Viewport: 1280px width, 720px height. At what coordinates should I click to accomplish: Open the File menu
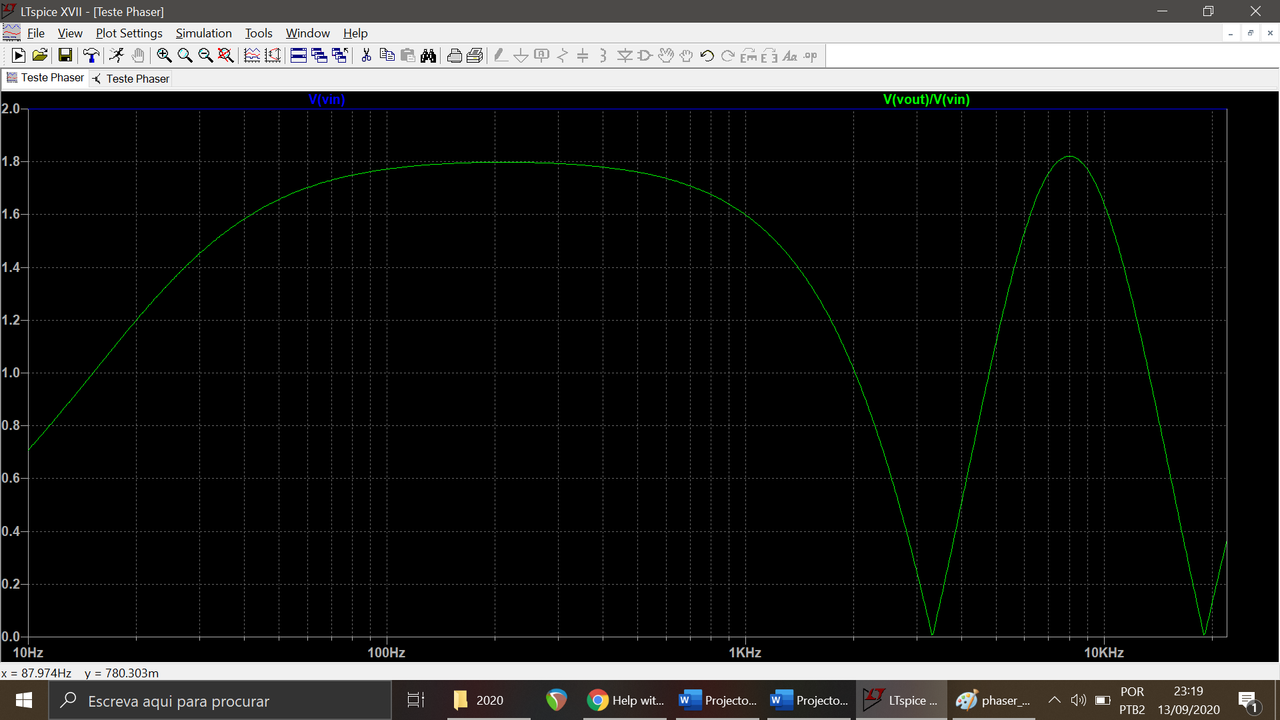tap(36, 33)
